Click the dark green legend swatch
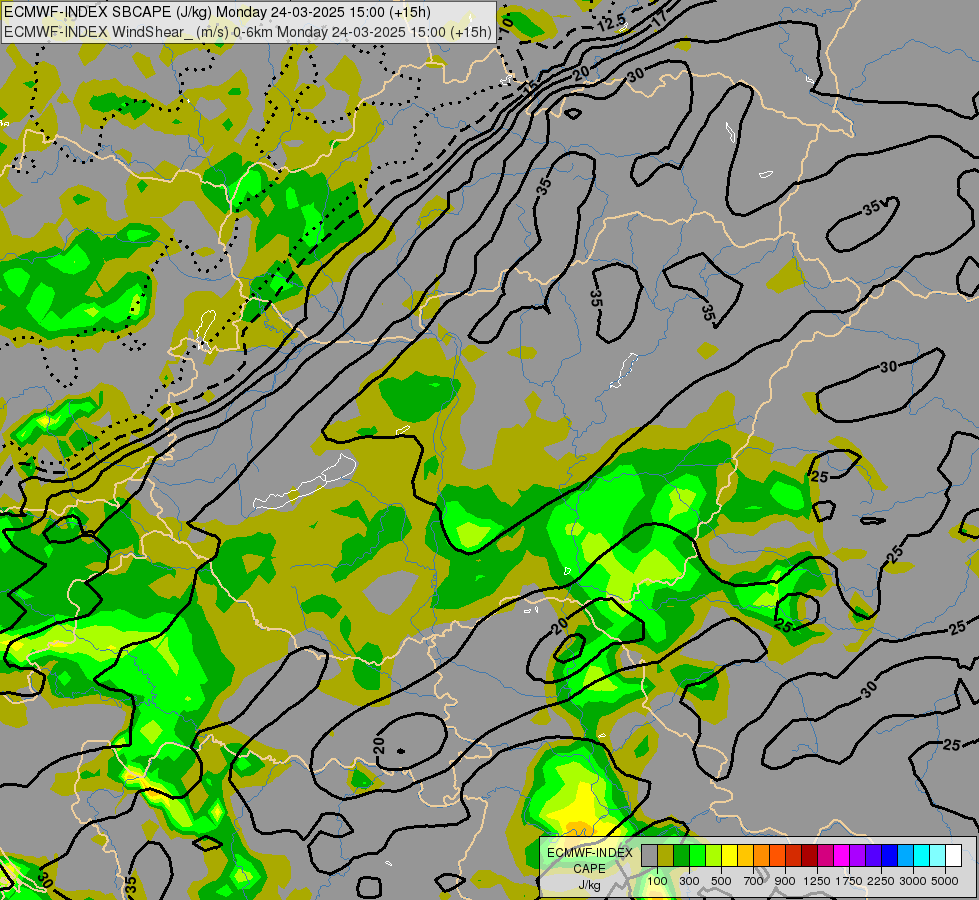 click(x=681, y=855)
